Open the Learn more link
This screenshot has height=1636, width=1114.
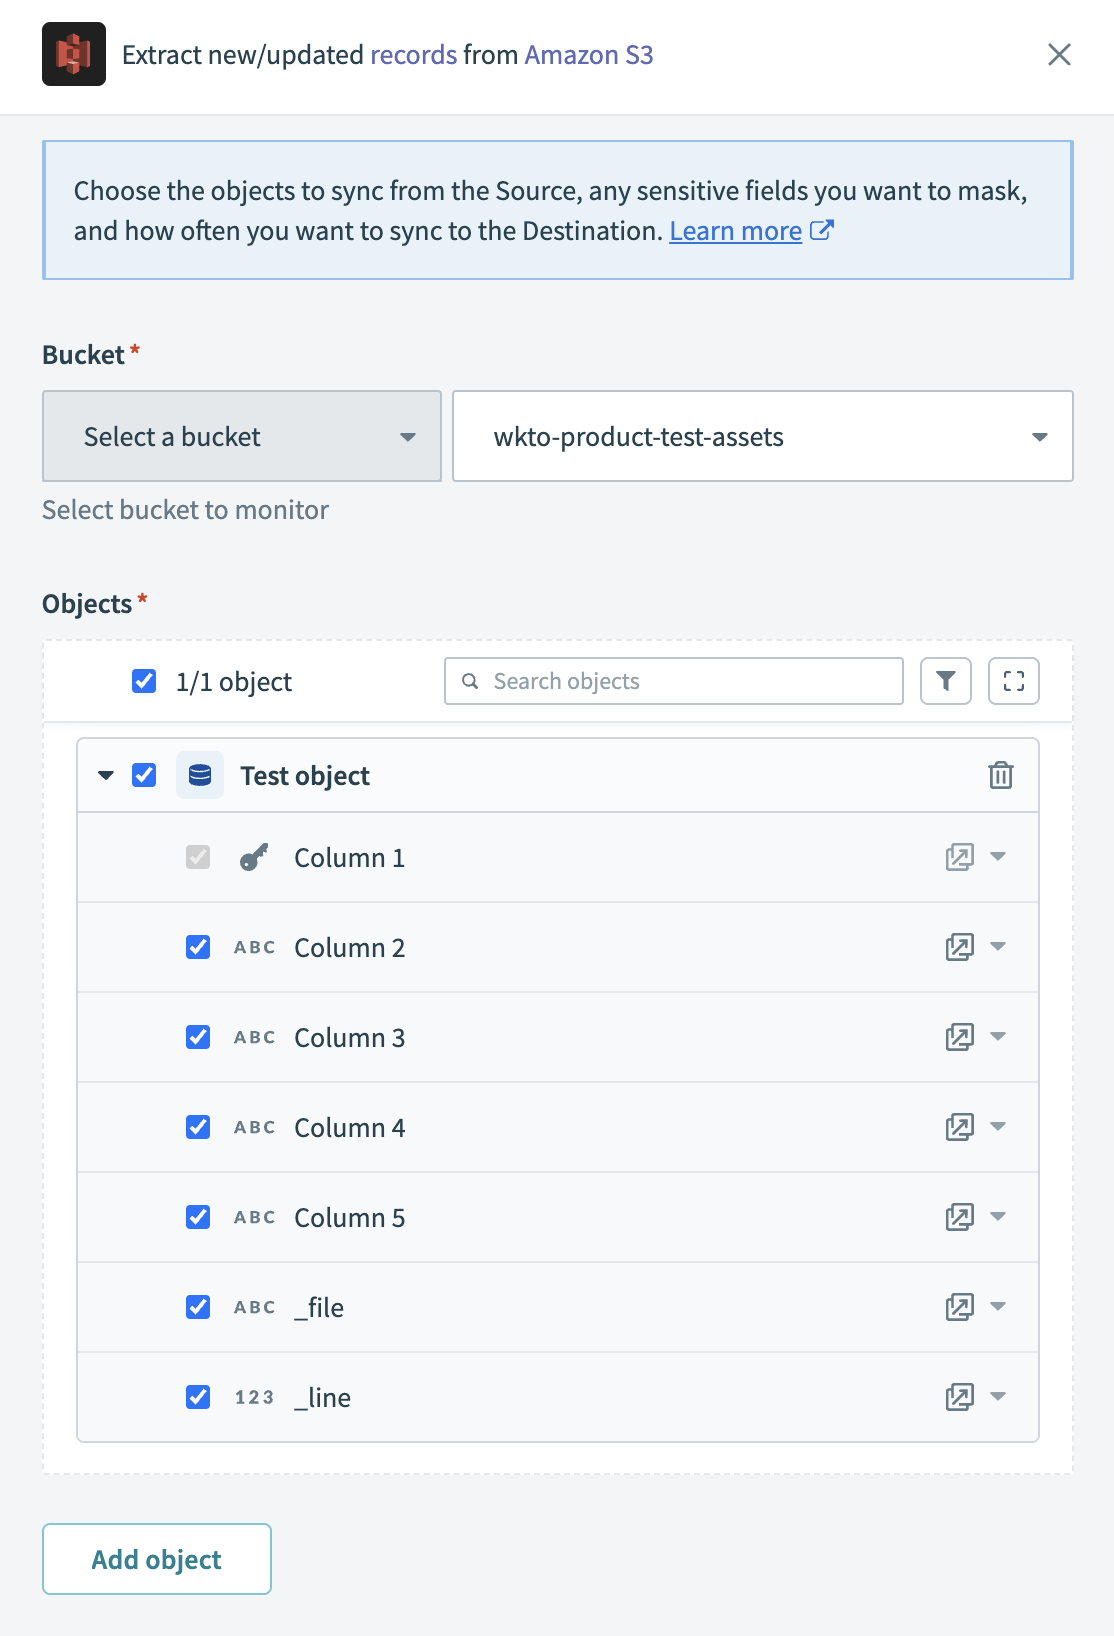tap(736, 231)
